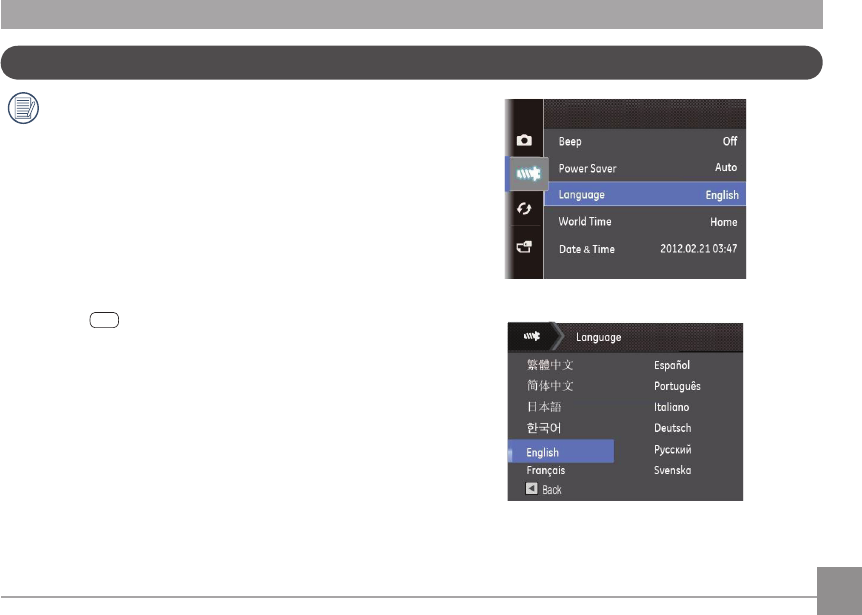The width and height of the screenshot is (862, 615).
Task: Select the highlighted English language option
Action: click(561, 452)
